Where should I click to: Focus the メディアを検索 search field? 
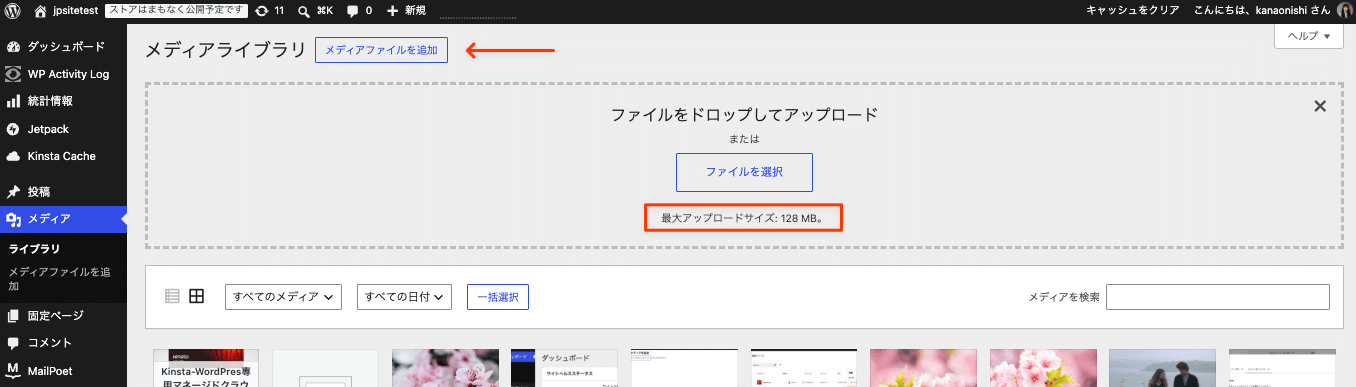tap(1218, 297)
